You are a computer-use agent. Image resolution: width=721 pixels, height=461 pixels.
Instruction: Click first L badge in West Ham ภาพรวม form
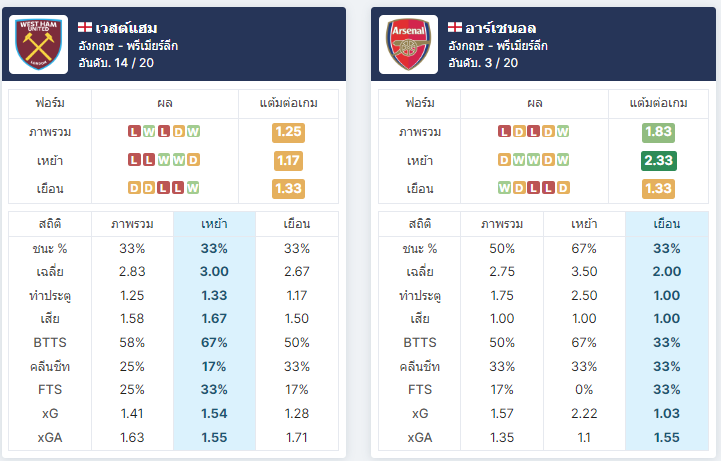coord(134,132)
